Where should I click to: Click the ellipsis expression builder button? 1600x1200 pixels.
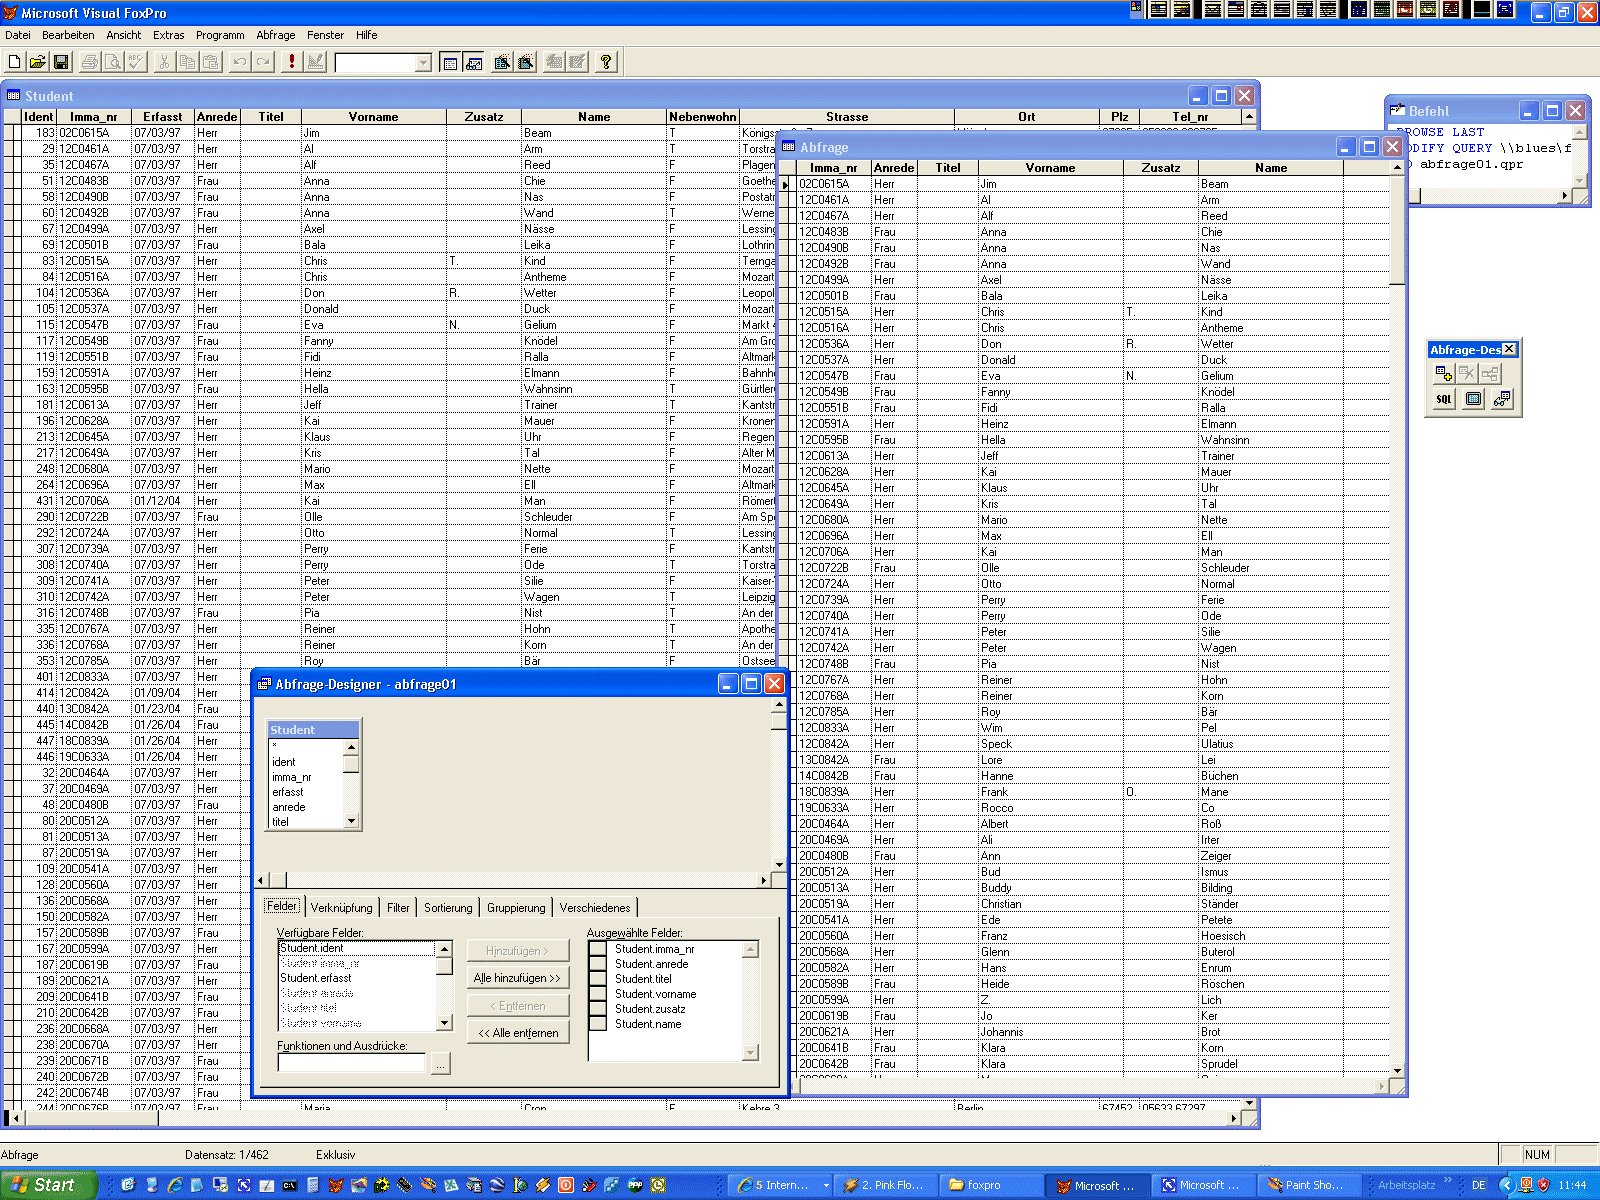pyautogui.click(x=440, y=1063)
